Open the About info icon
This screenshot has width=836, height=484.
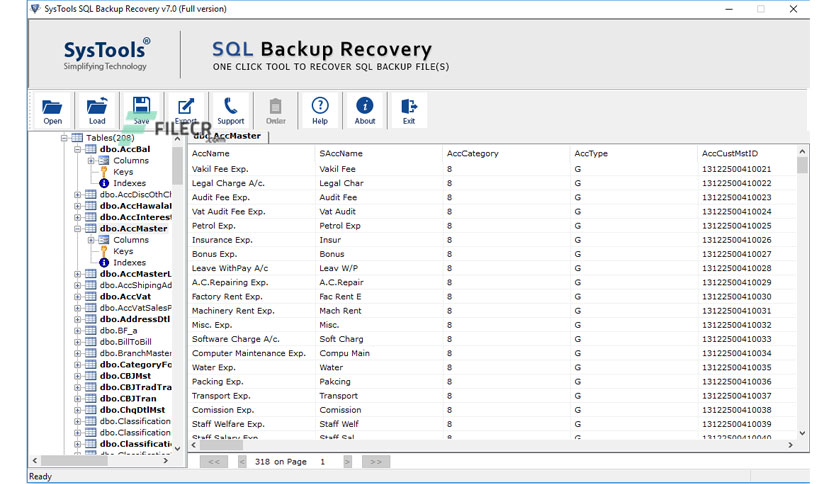(365, 106)
